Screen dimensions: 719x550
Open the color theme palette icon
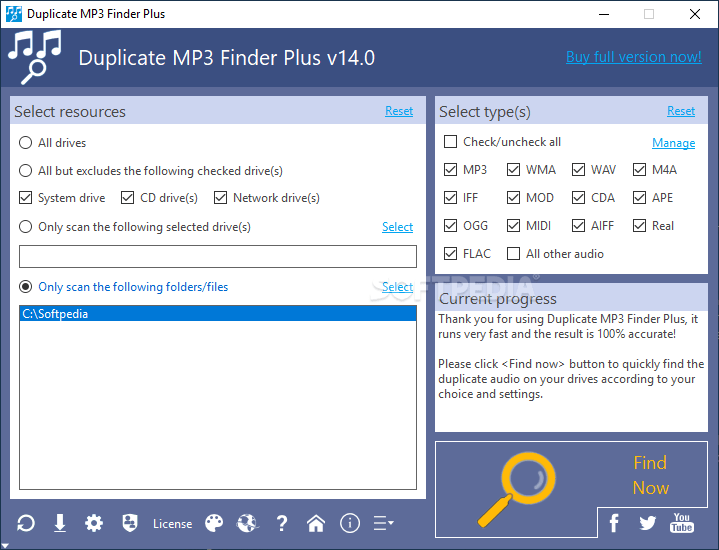point(214,523)
